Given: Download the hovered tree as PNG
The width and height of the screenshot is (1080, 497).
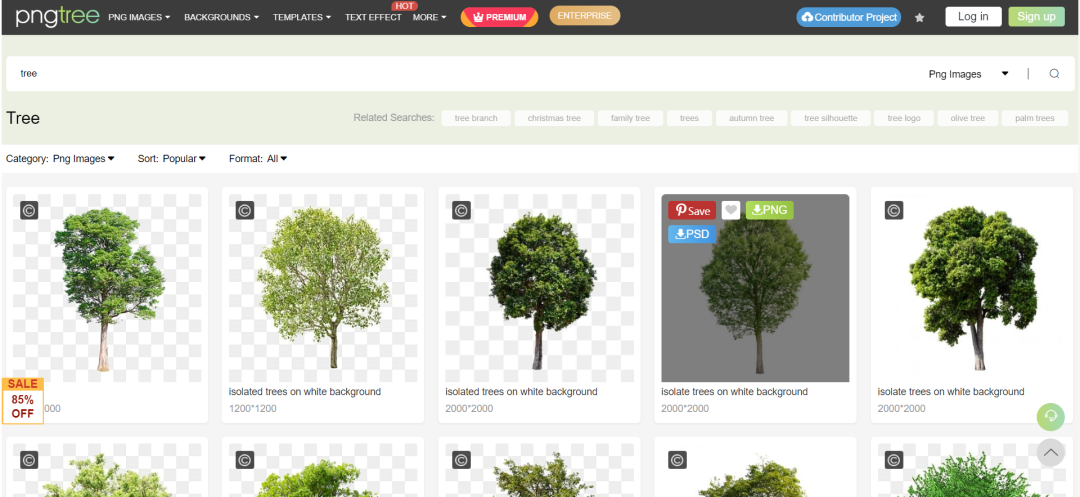Looking at the screenshot, I should [x=770, y=210].
